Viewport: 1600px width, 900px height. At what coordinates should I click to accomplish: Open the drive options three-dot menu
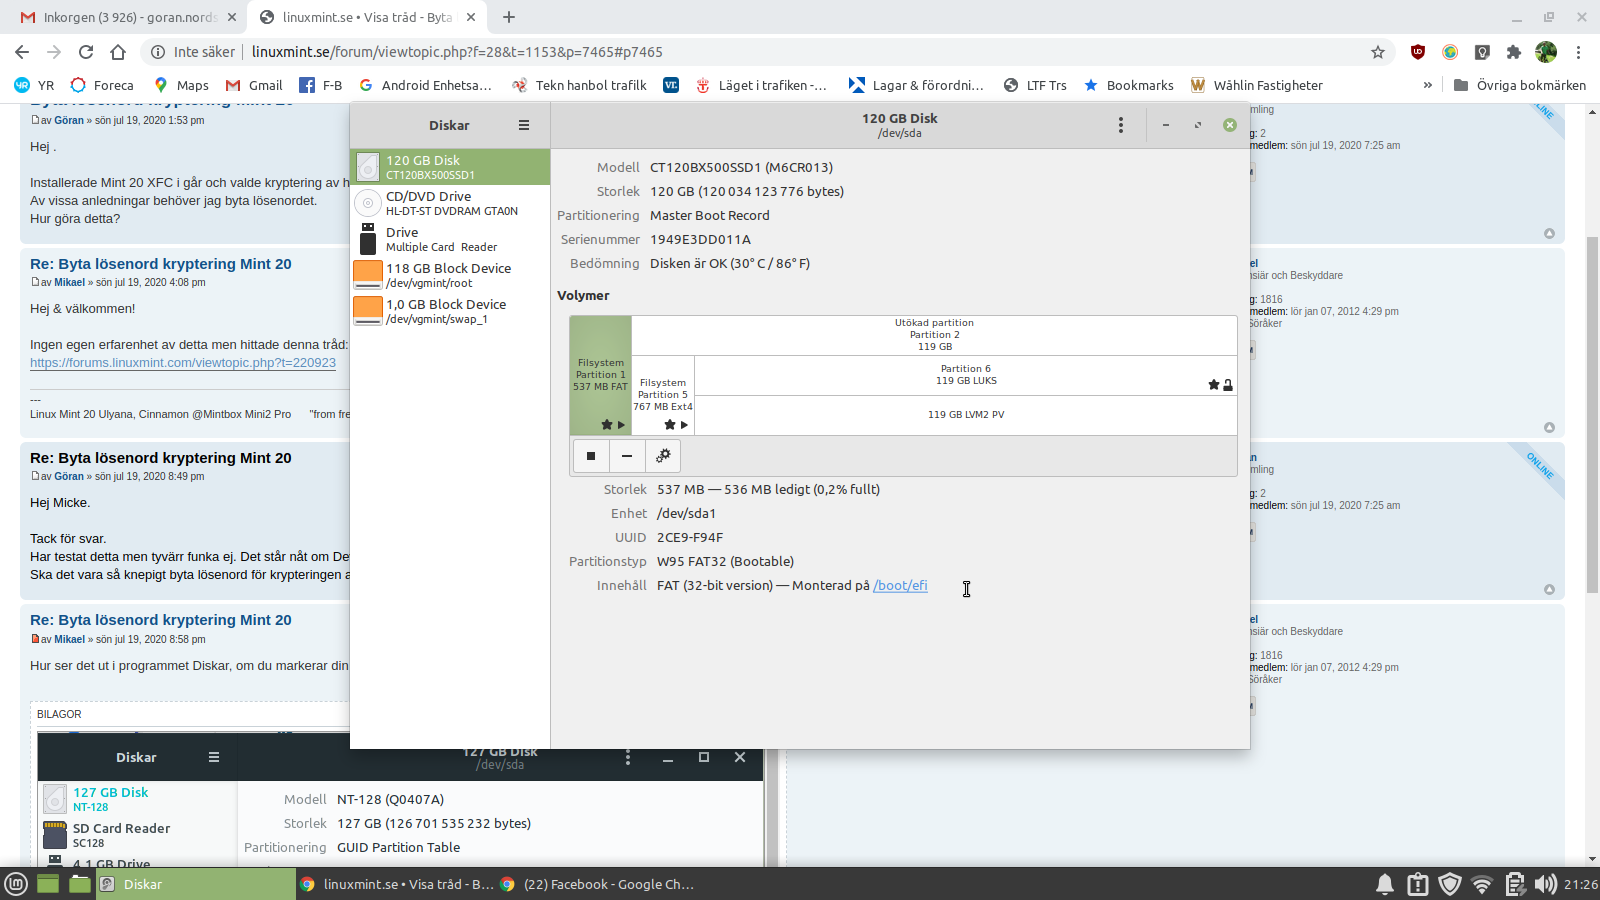[x=1120, y=125]
